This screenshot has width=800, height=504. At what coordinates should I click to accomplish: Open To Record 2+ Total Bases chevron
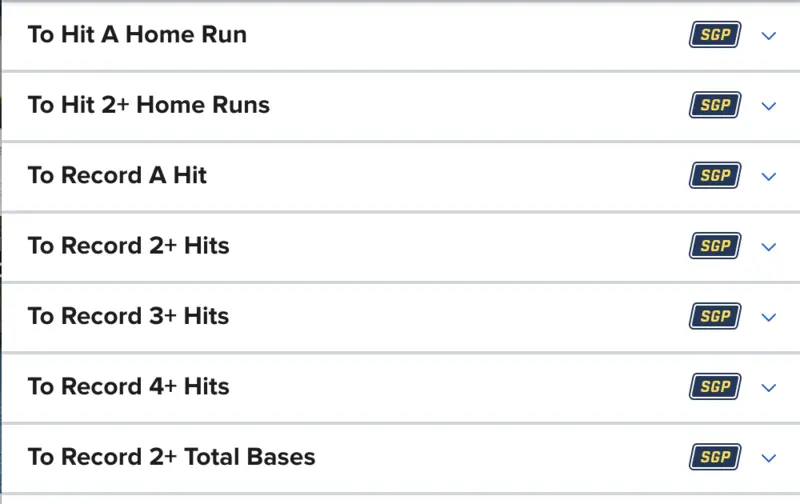(768, 458)
